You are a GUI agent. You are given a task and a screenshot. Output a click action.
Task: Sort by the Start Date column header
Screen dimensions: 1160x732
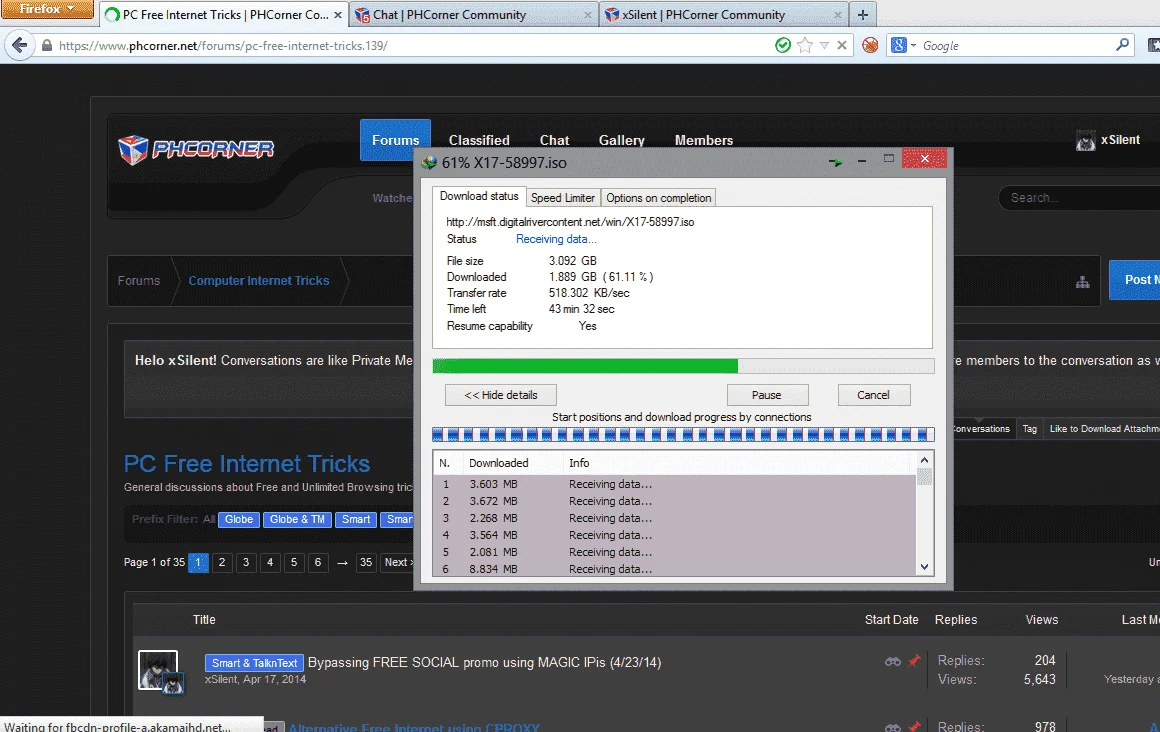coord(891,619)
